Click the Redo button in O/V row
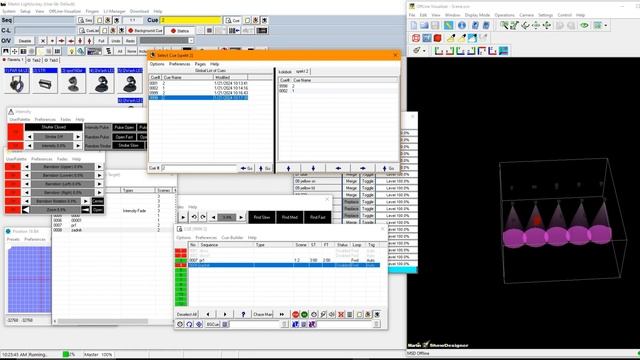This screenshot has width=640, height=360. (130, 41)
